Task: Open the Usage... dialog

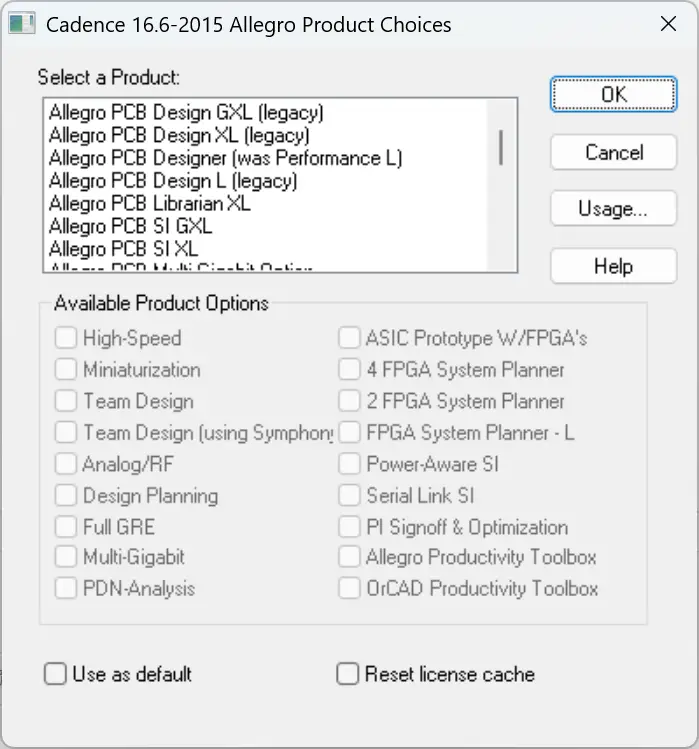Action: (x=613, y=209)
